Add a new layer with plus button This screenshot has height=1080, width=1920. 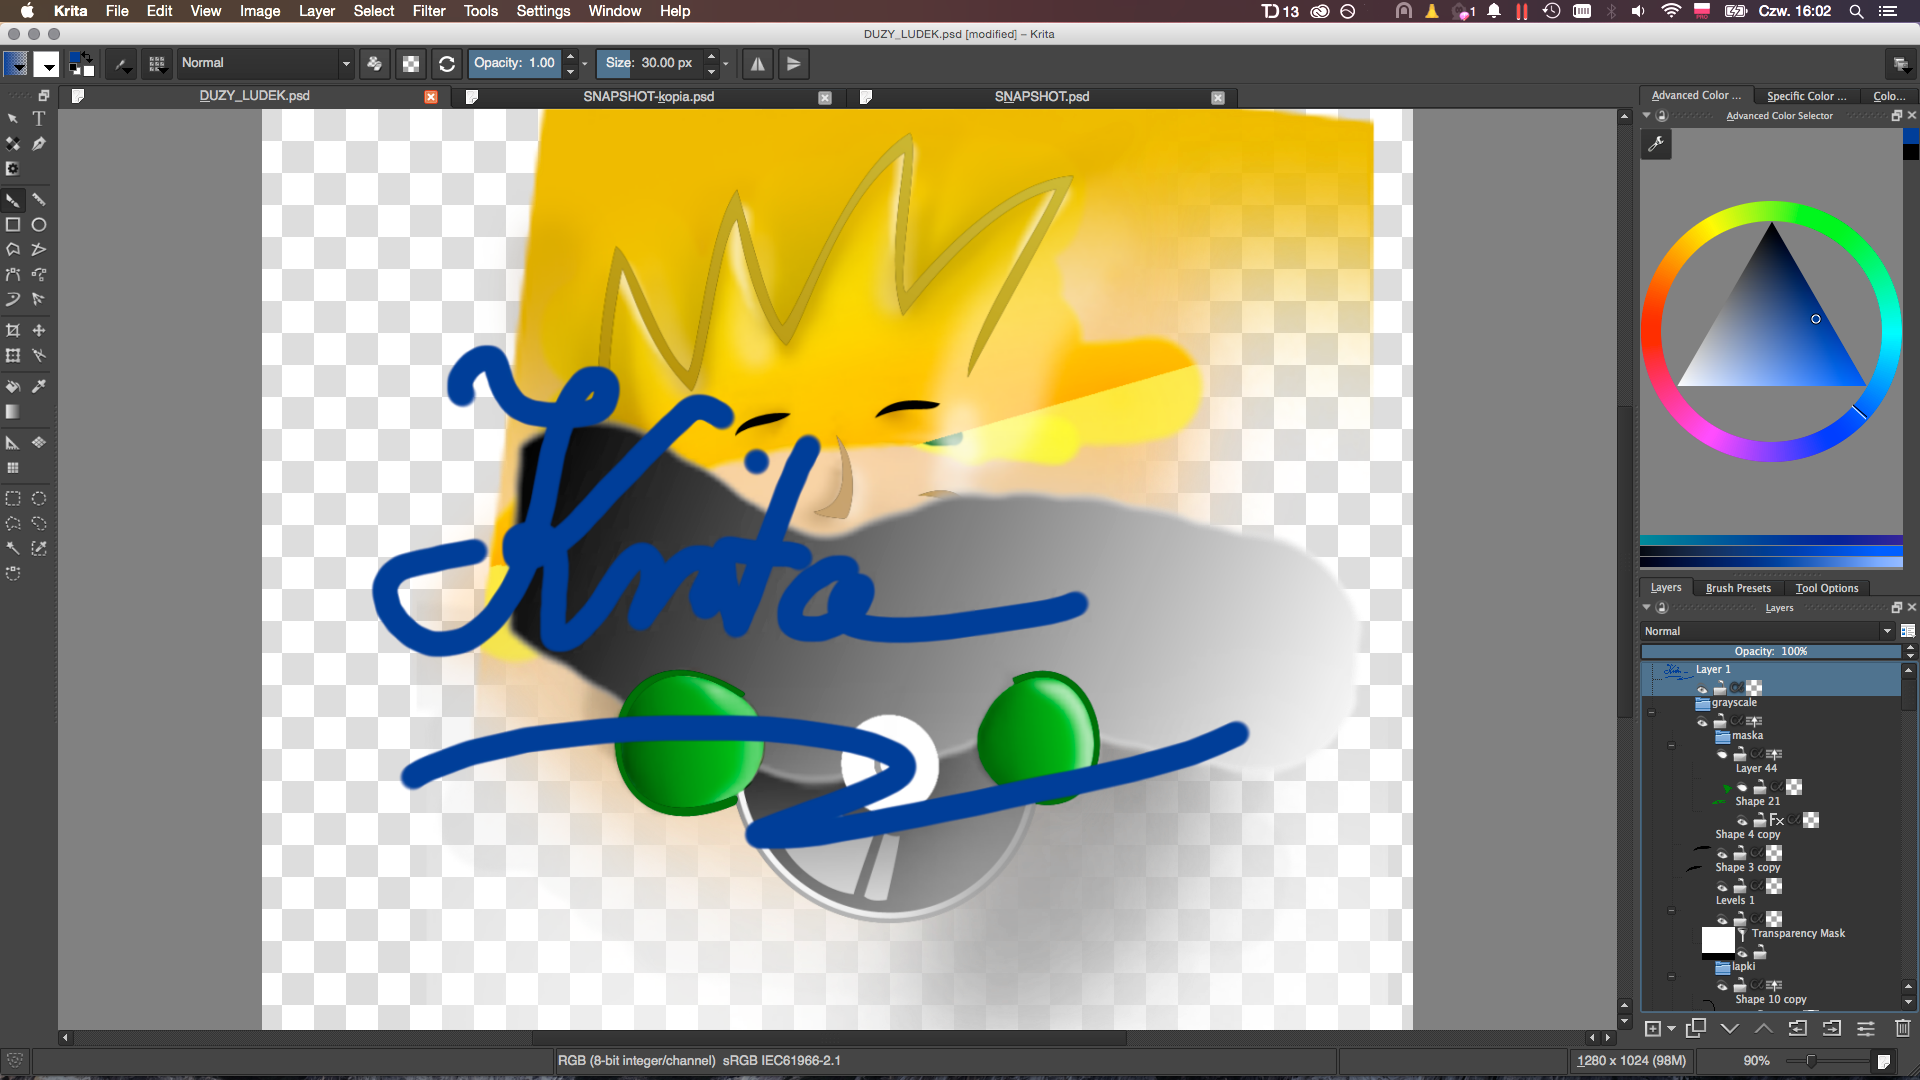coord(1653,1028)
